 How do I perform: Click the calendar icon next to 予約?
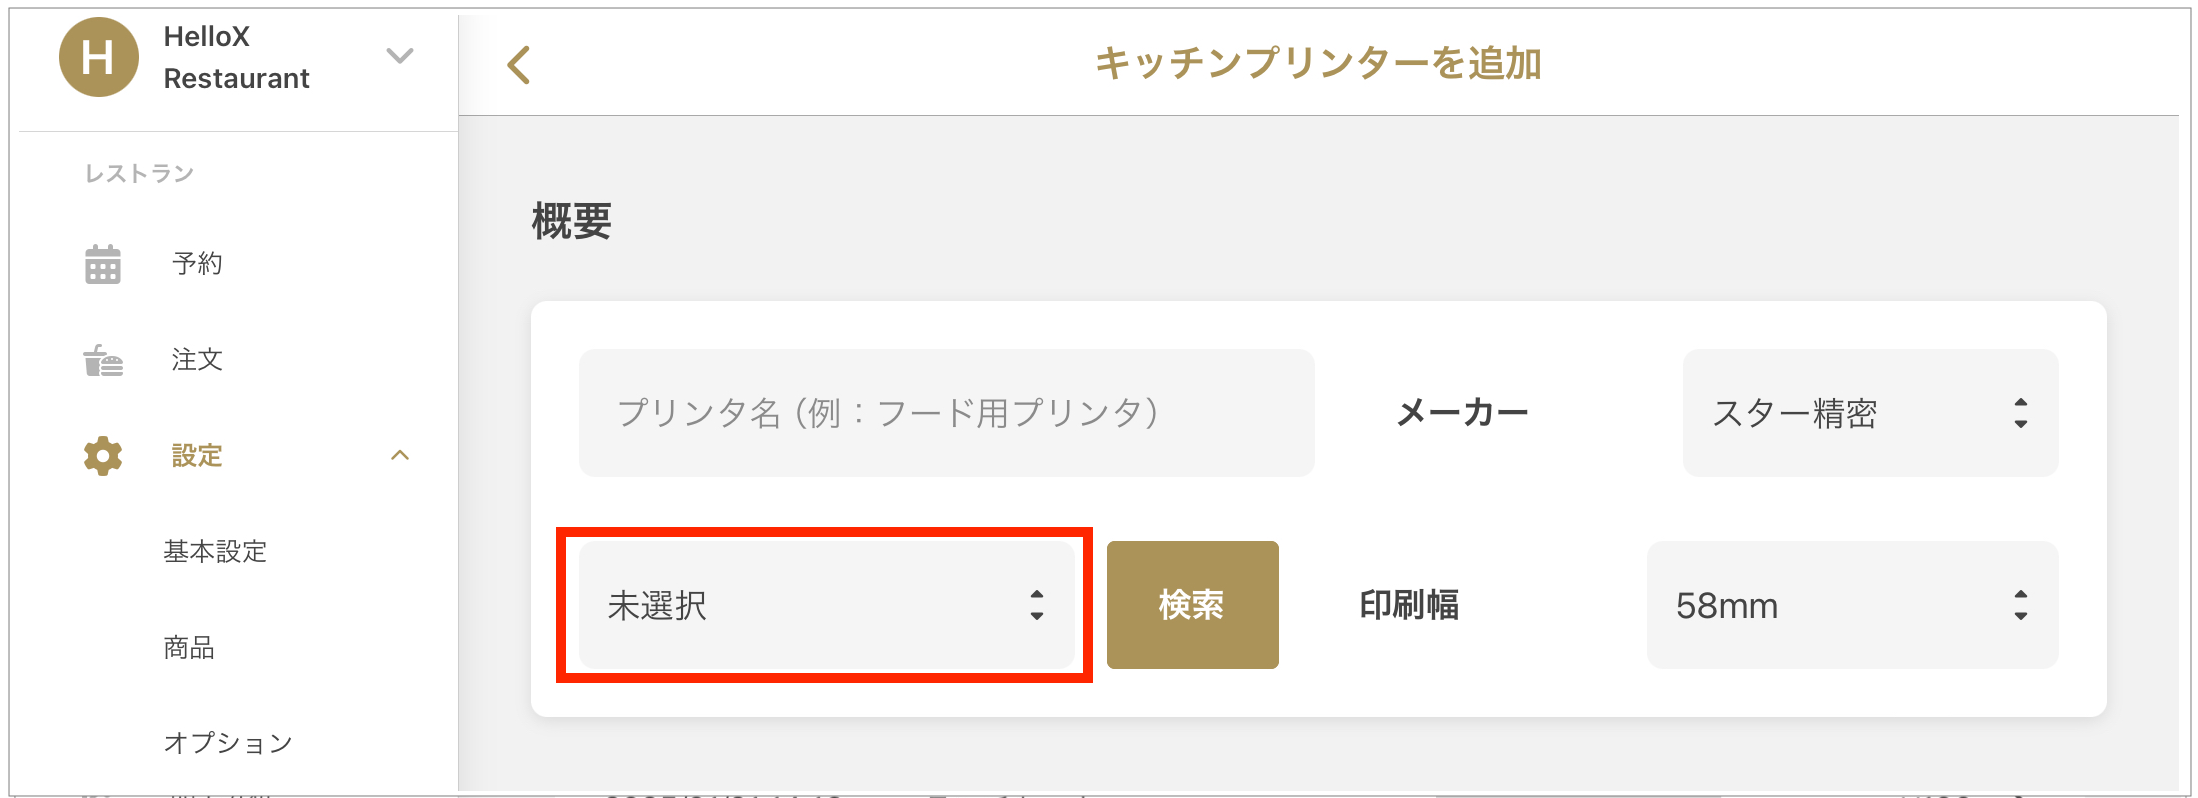(x=103, y=264)
